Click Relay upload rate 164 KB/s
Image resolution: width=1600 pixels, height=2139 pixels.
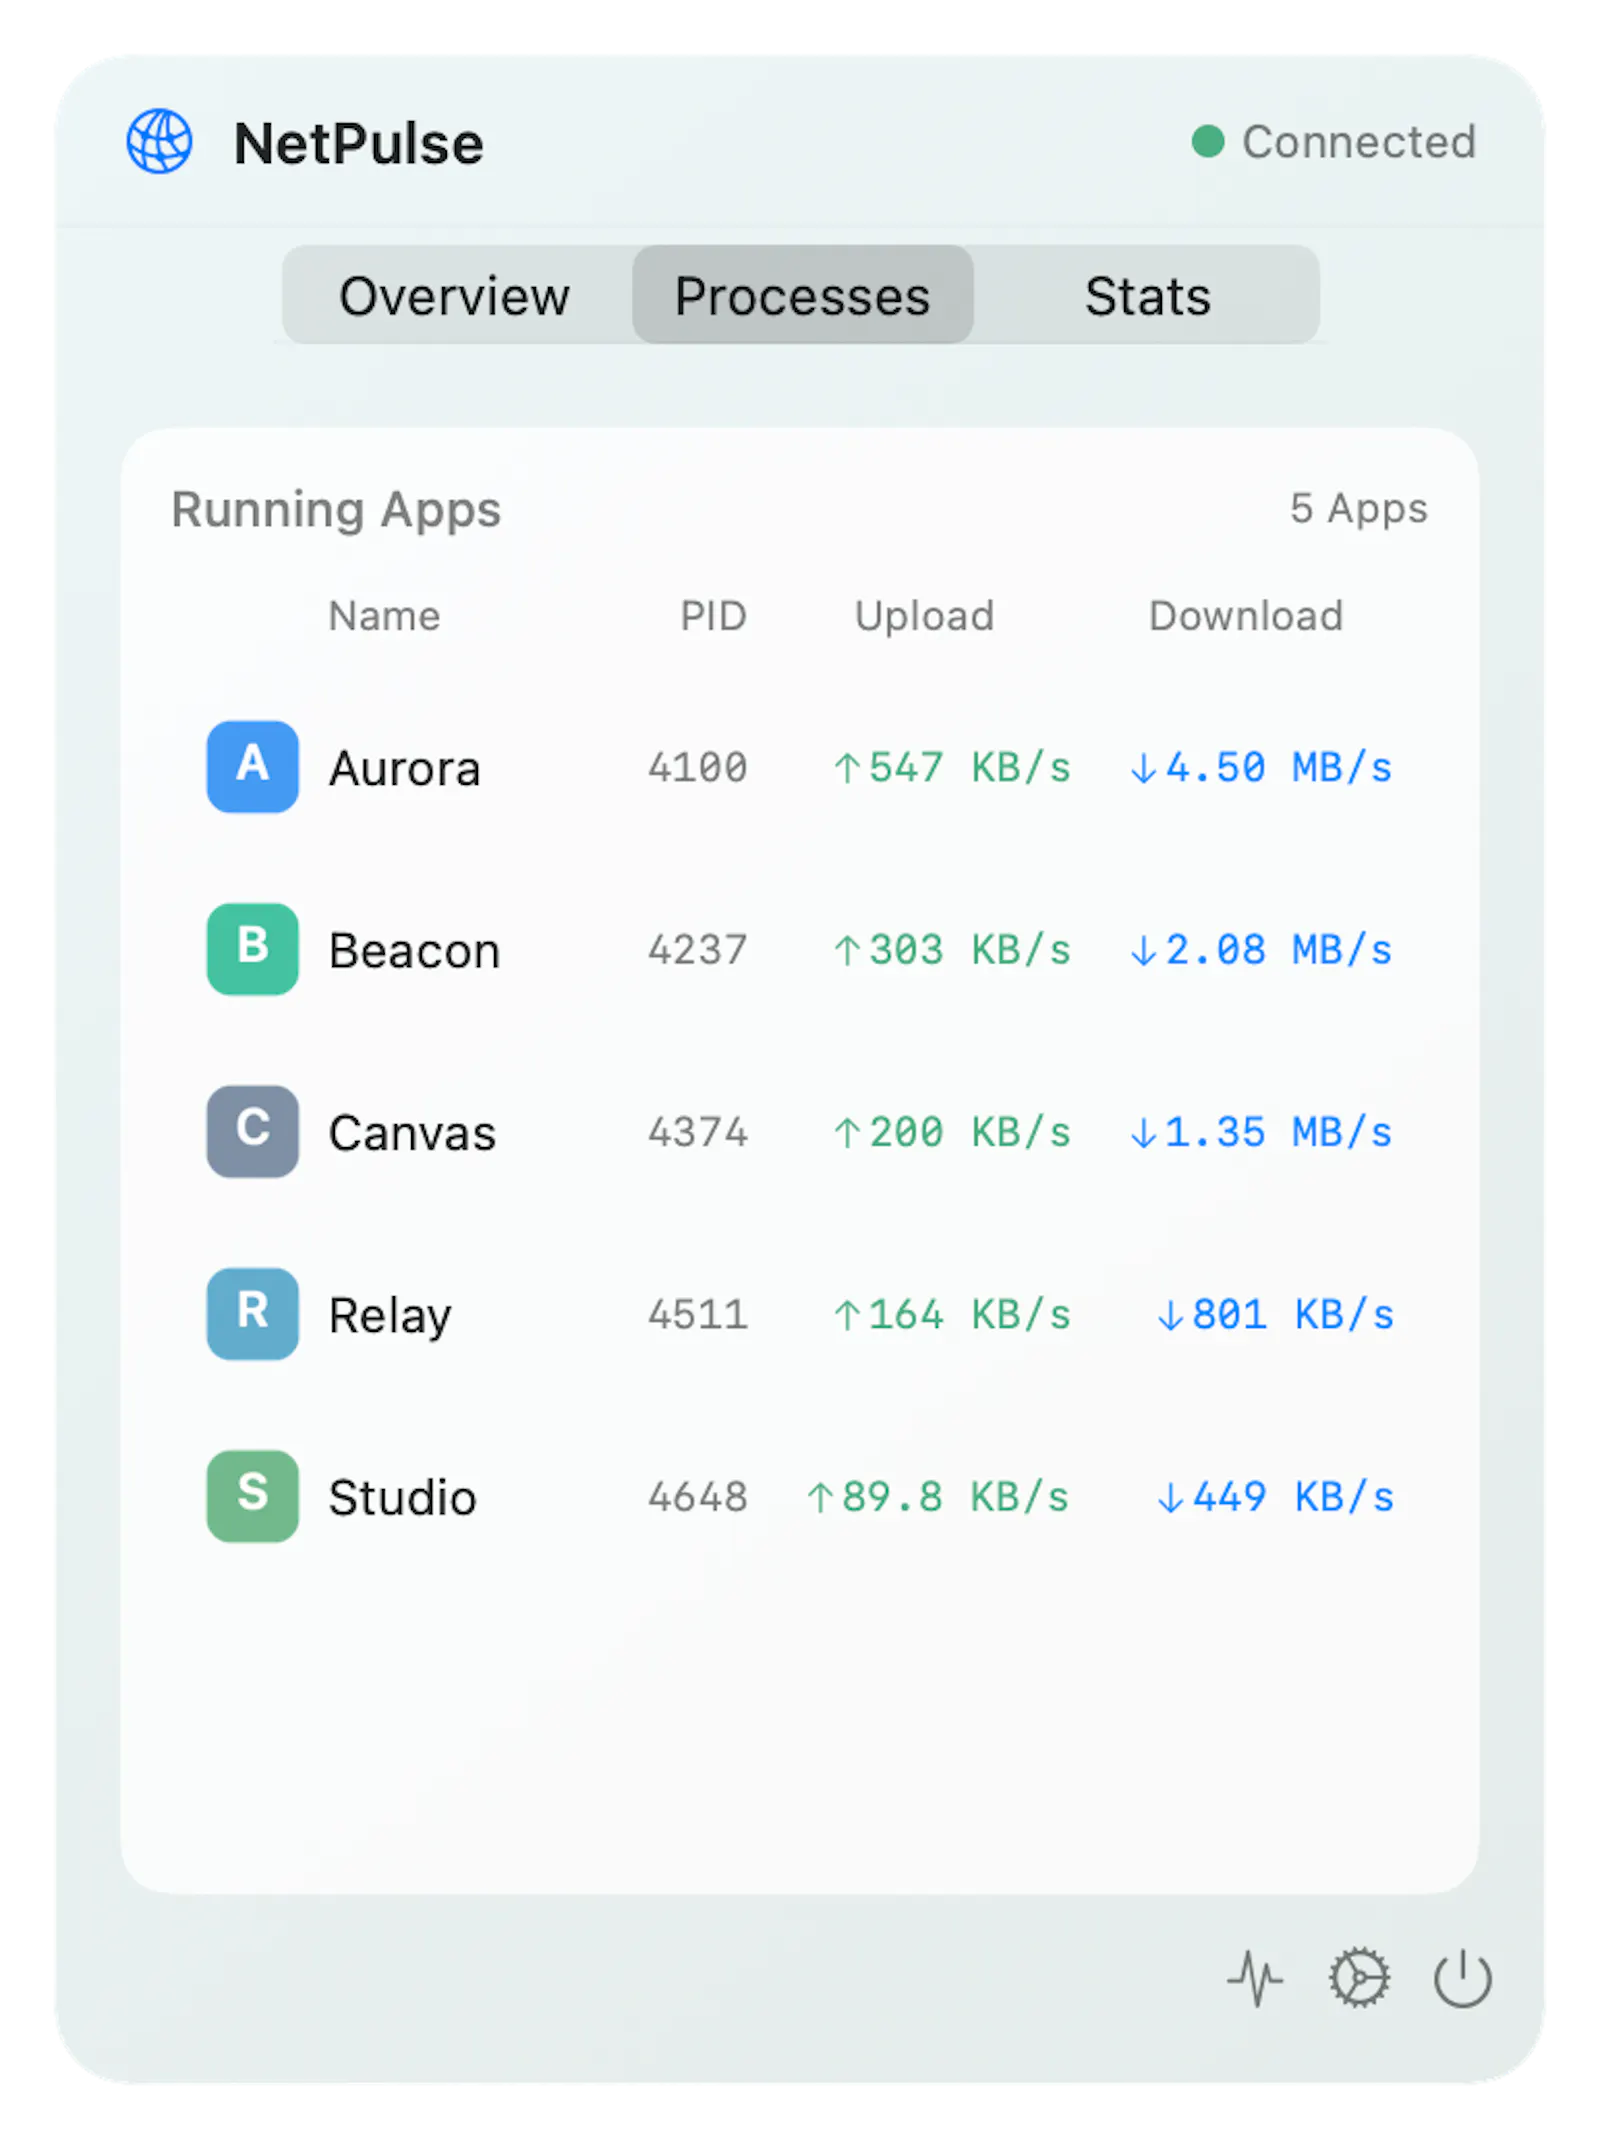[952, 1314]
